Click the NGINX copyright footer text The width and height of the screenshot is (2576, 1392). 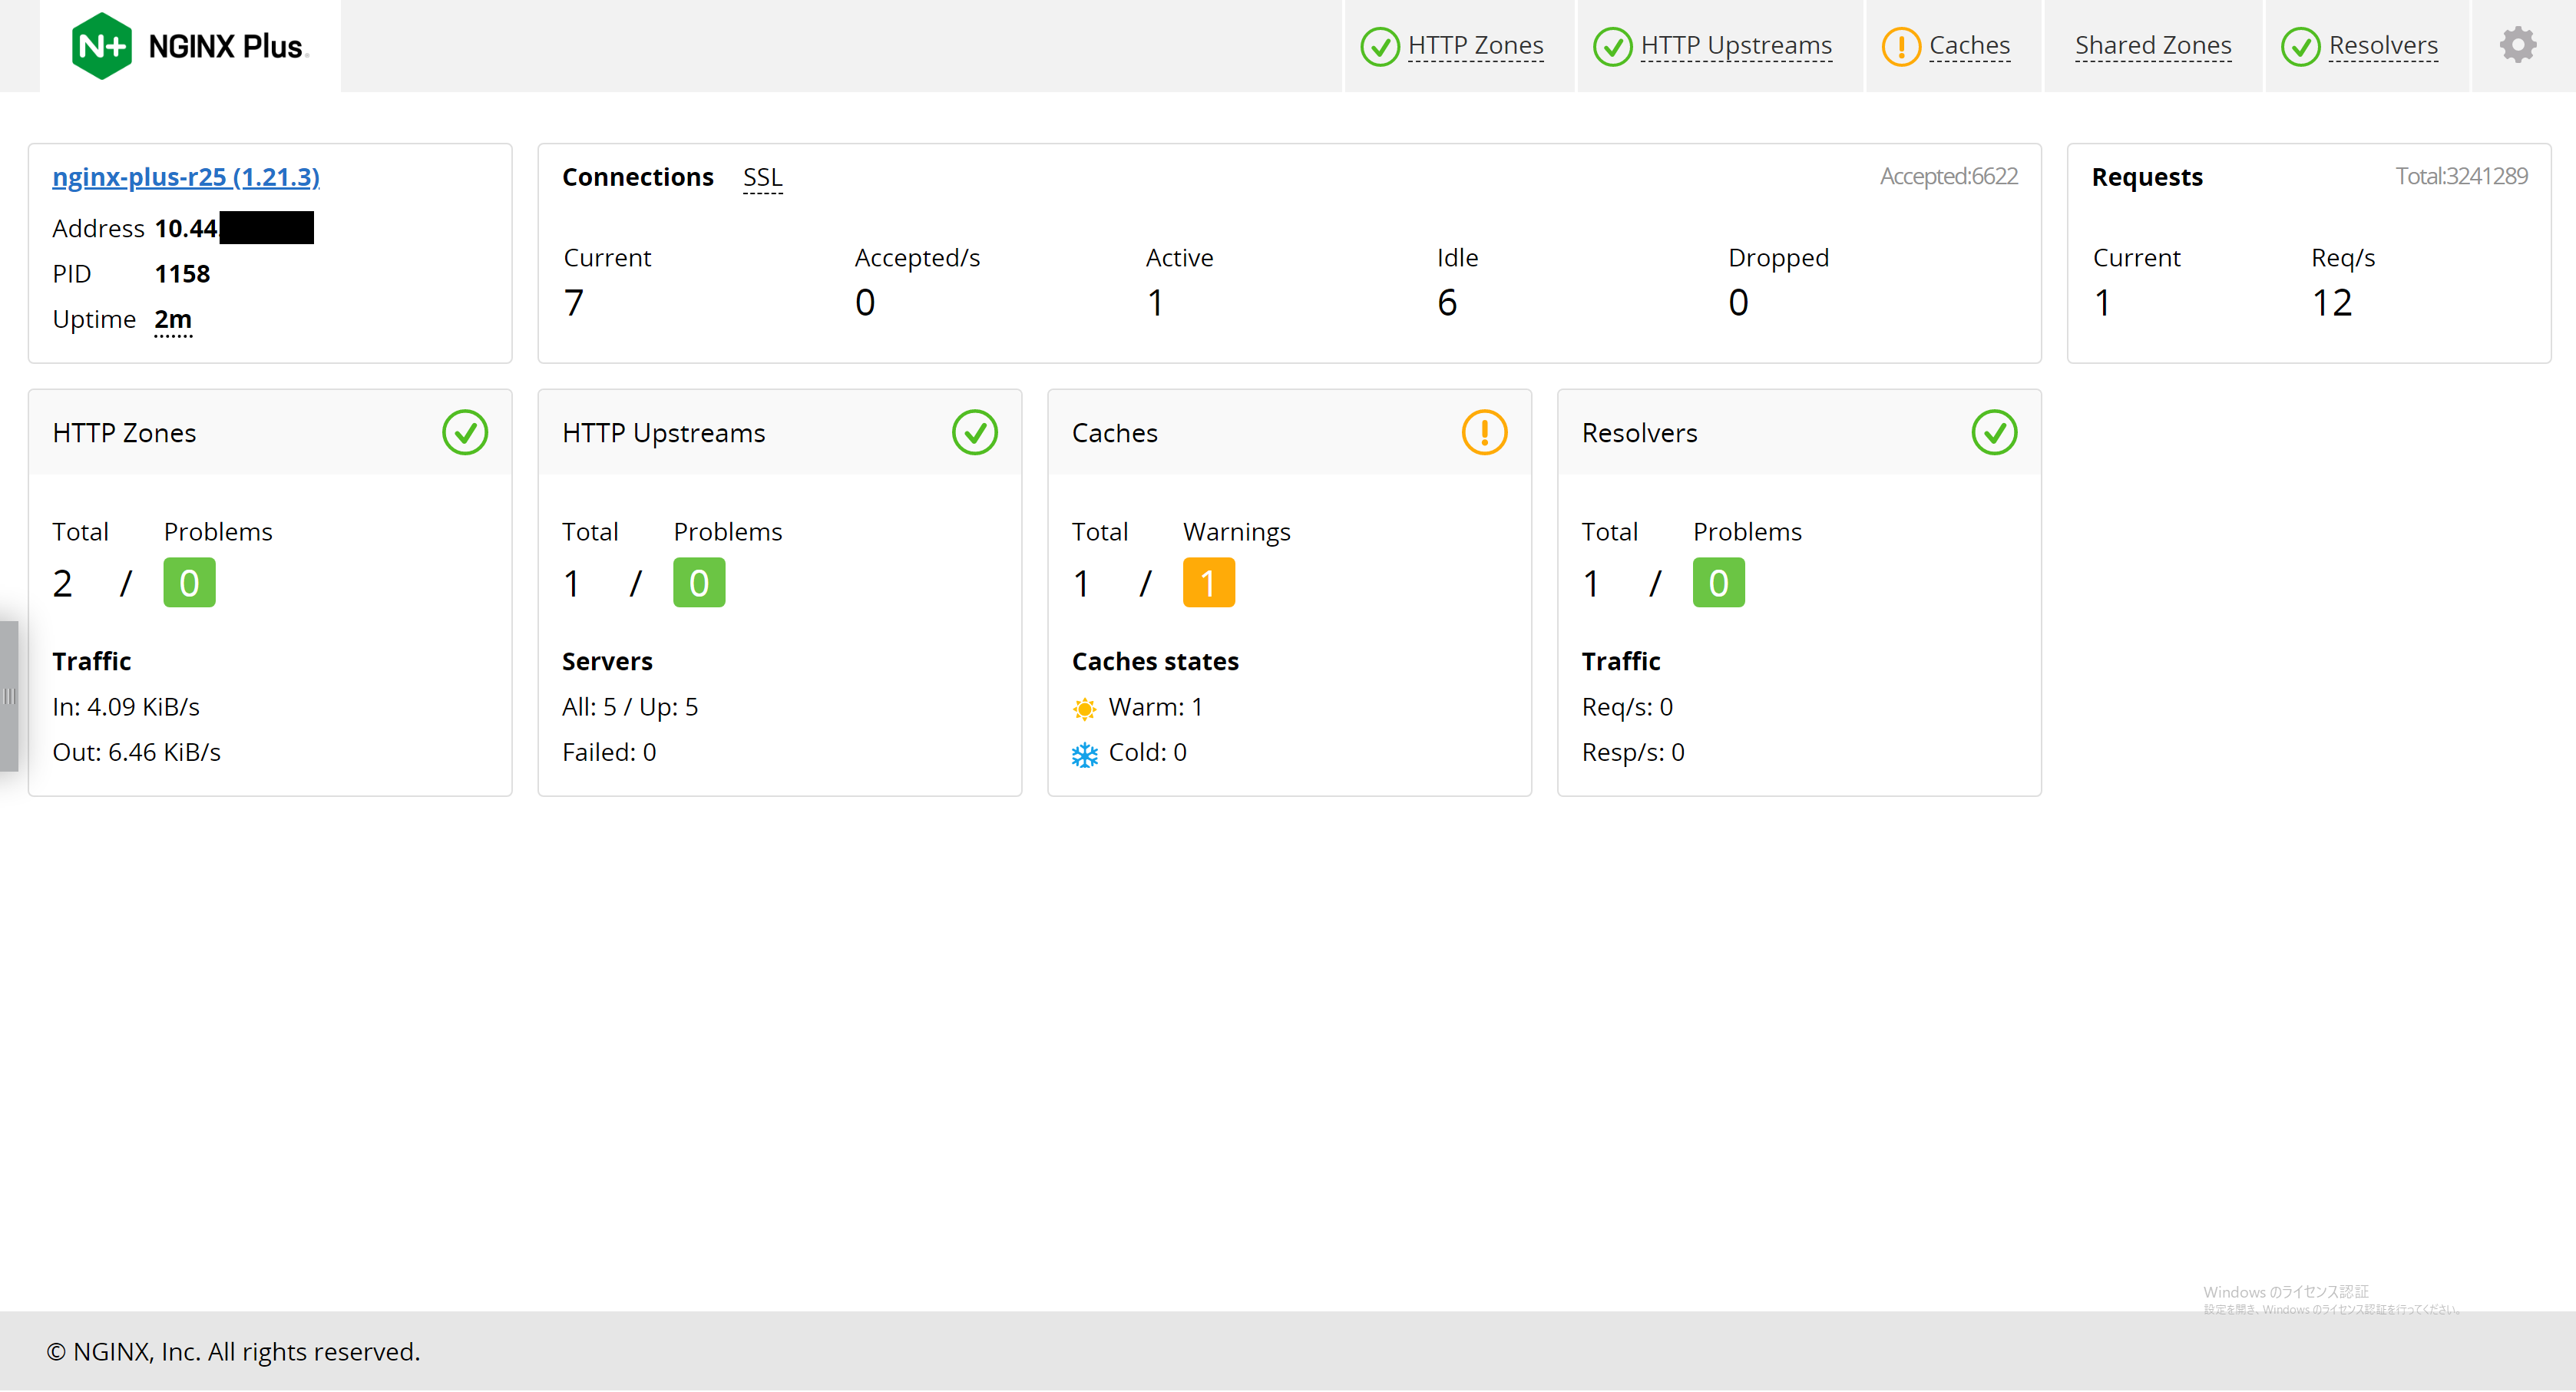click(x=233, y=1353)
